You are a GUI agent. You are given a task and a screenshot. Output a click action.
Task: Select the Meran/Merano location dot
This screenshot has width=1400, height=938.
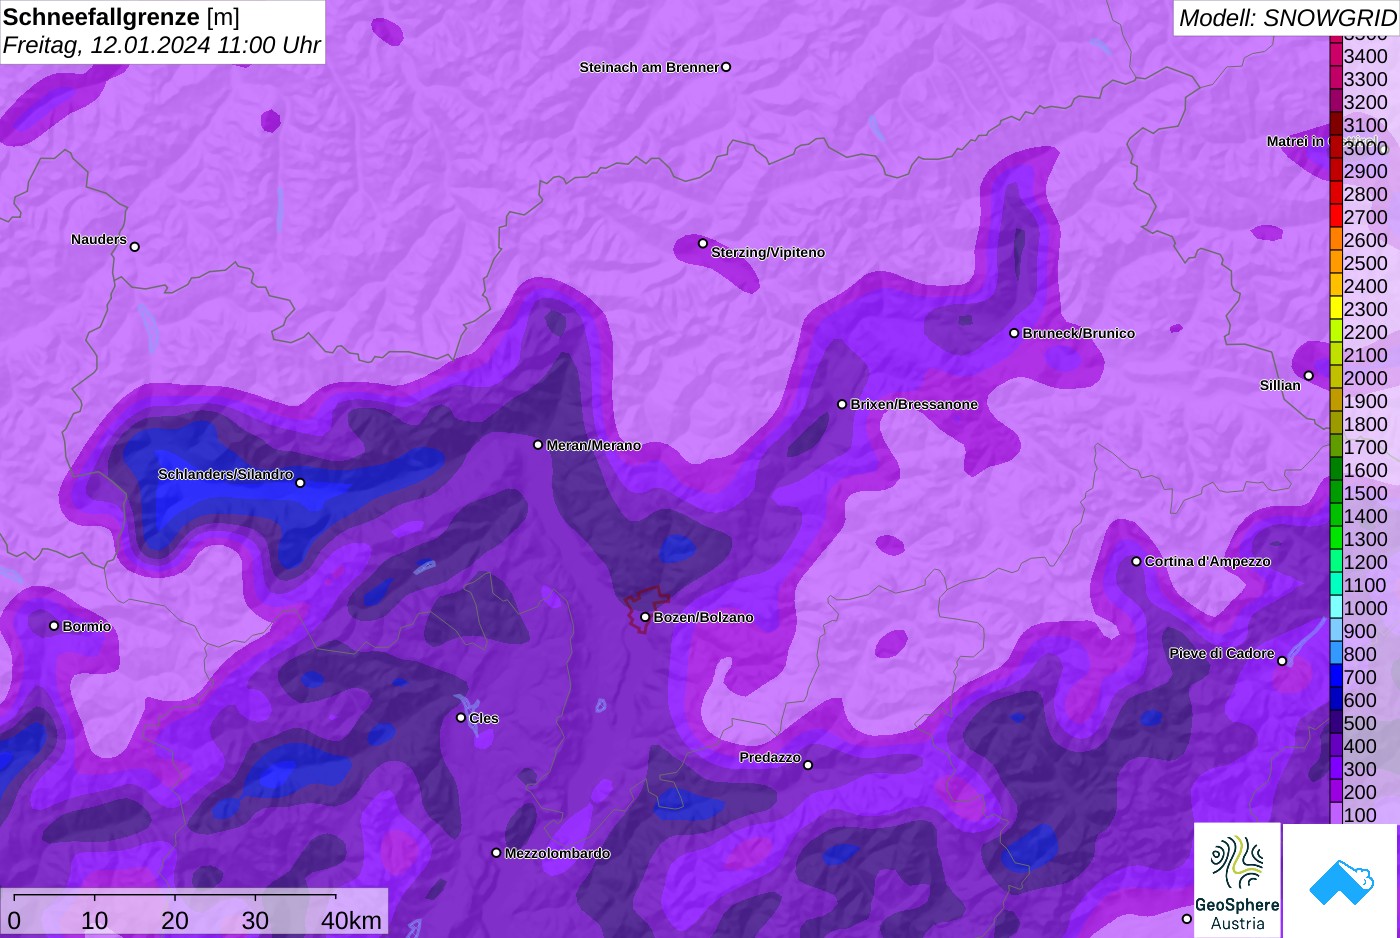tap(538, 445)
